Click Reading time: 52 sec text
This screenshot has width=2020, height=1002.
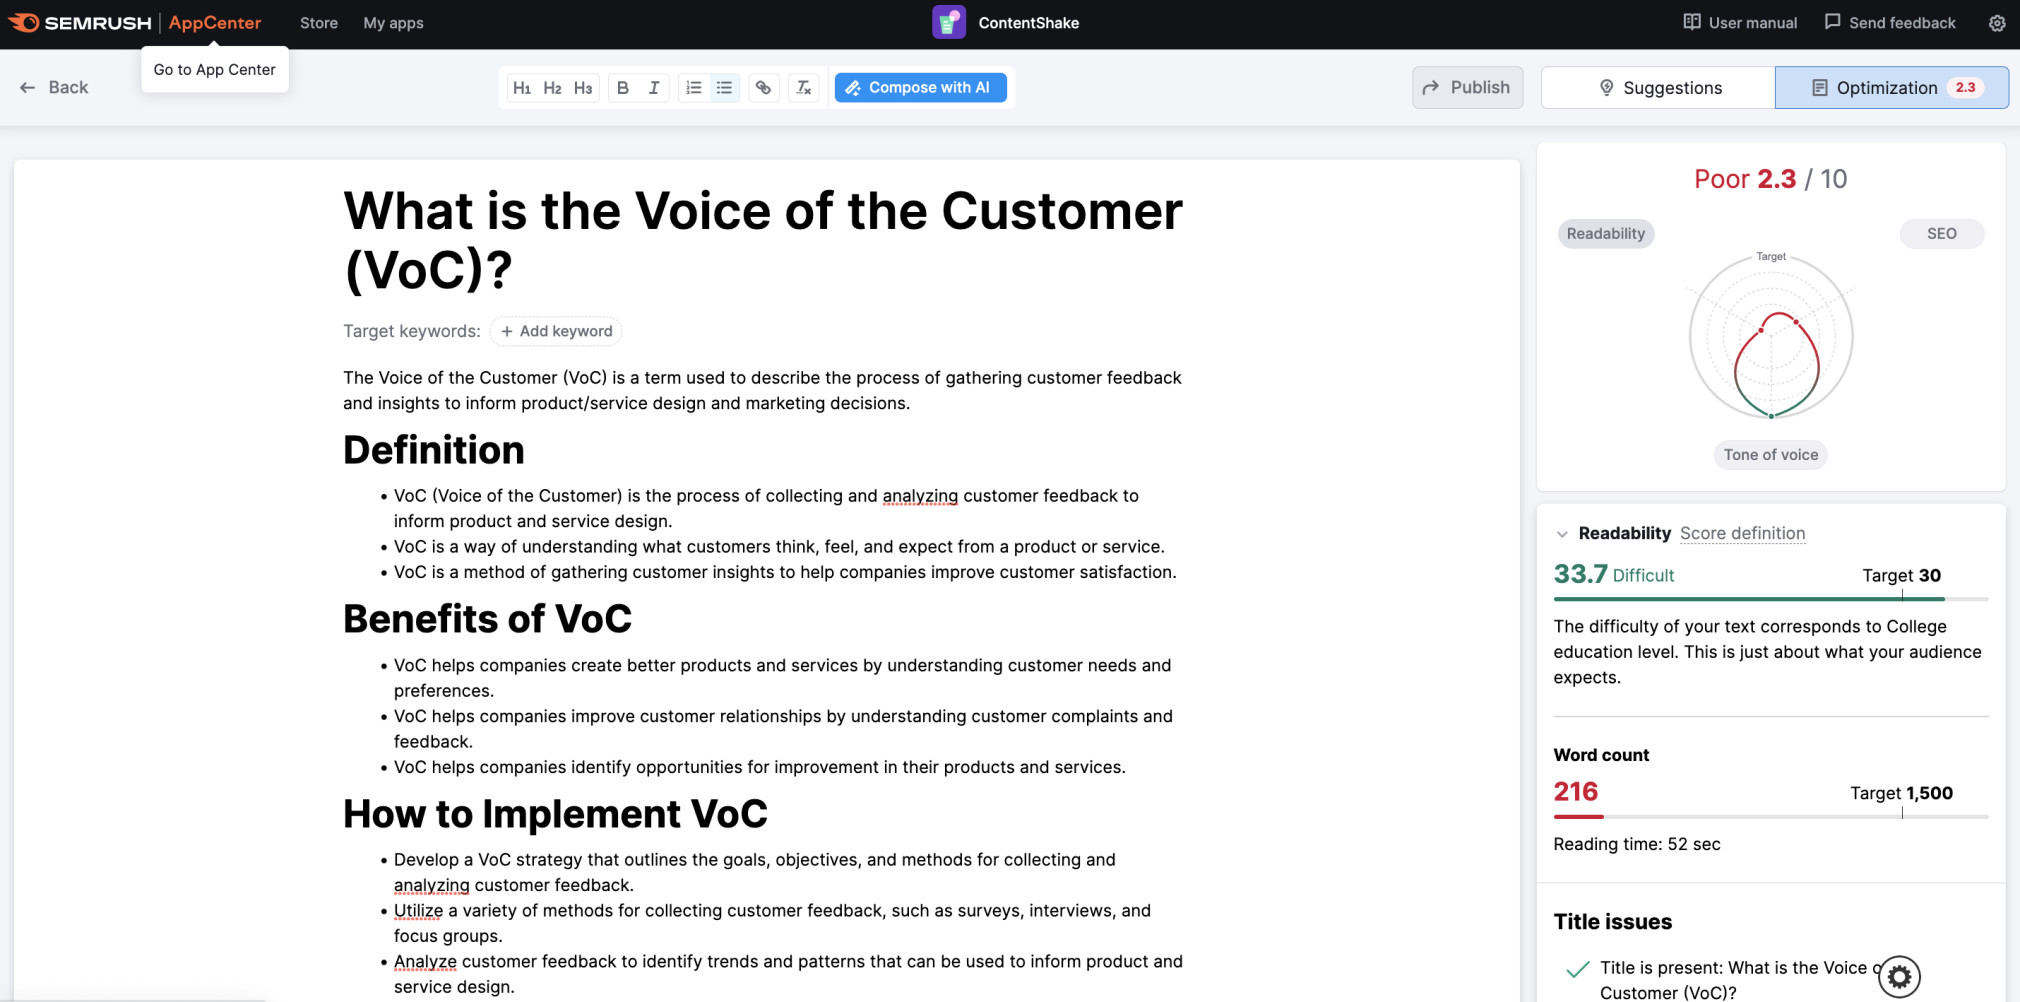1637,844
